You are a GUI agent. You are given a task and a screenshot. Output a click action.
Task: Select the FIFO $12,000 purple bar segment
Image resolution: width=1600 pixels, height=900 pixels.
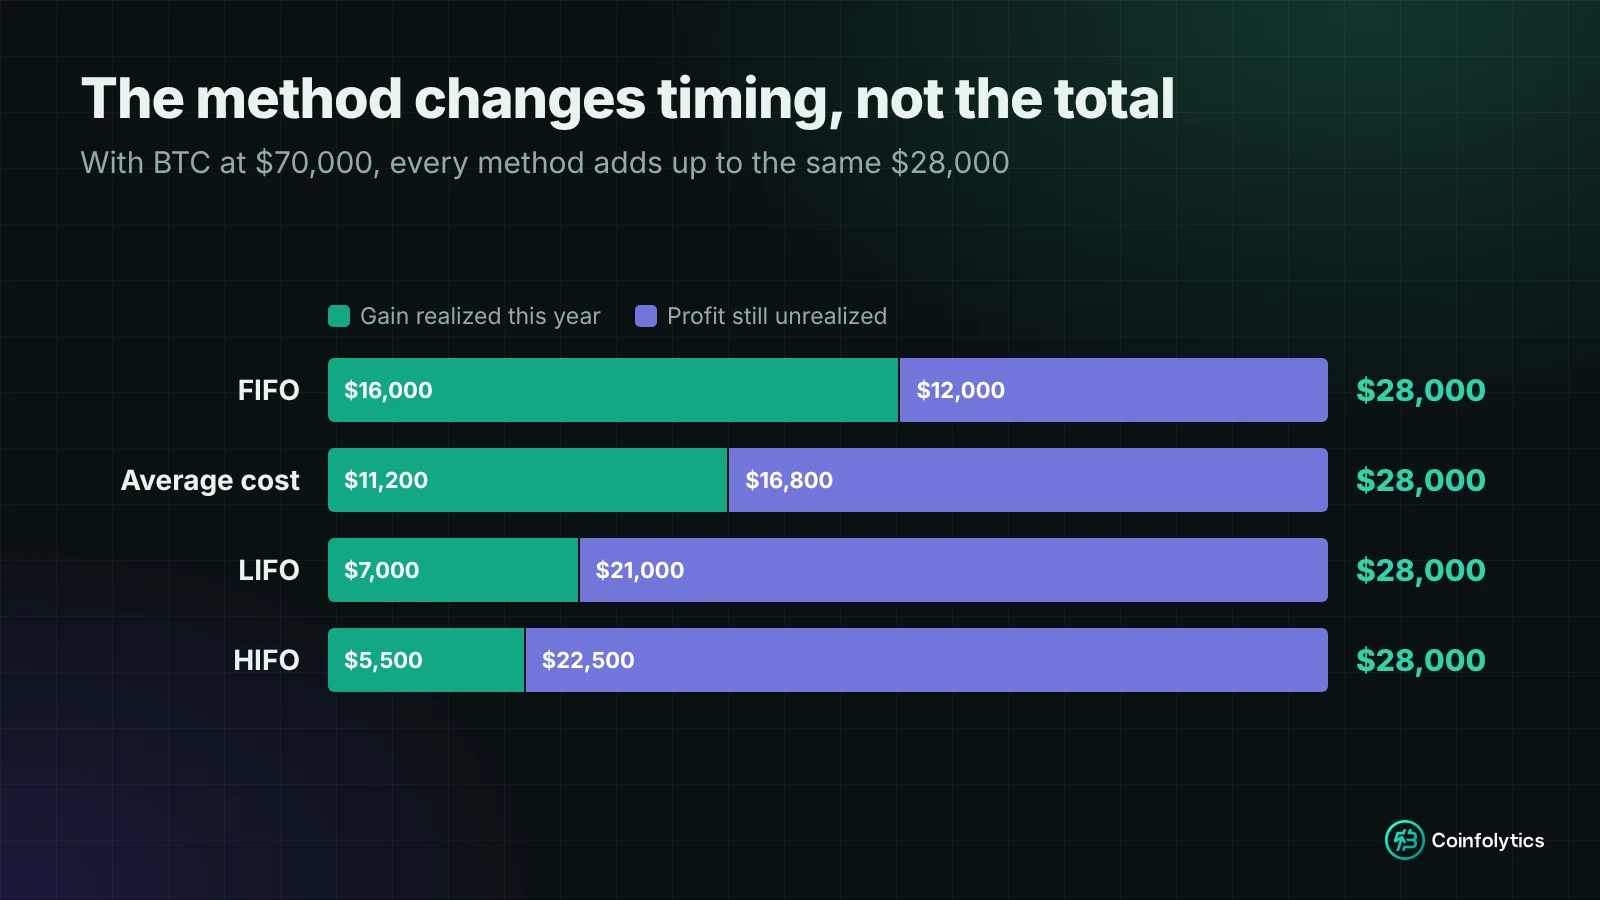tap(1114, 390)
